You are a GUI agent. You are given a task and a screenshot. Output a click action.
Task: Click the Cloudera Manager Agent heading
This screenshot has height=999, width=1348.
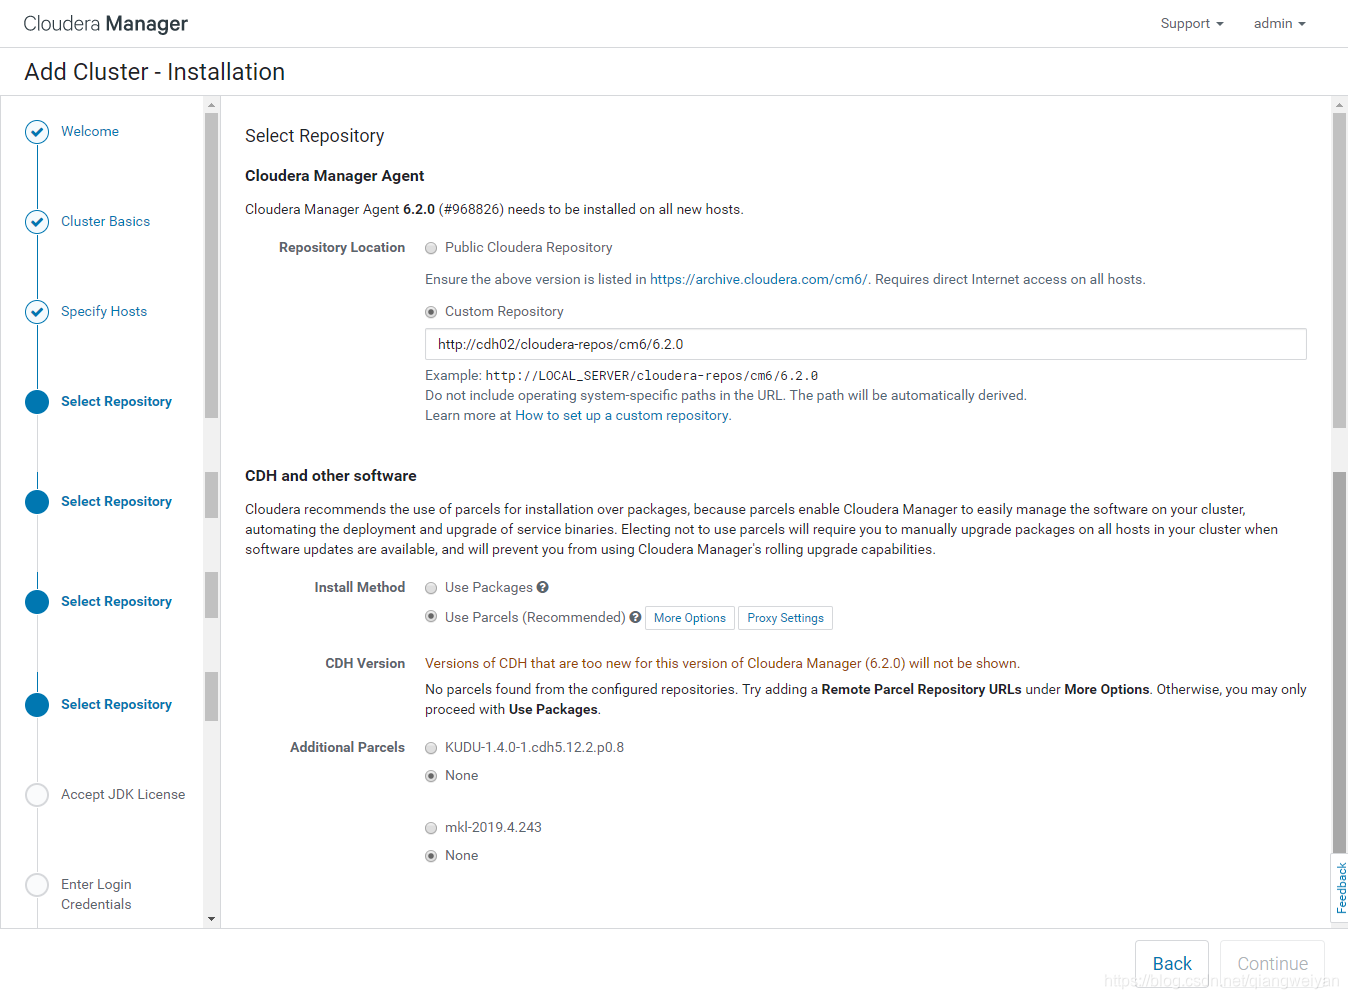coord(334,176)
